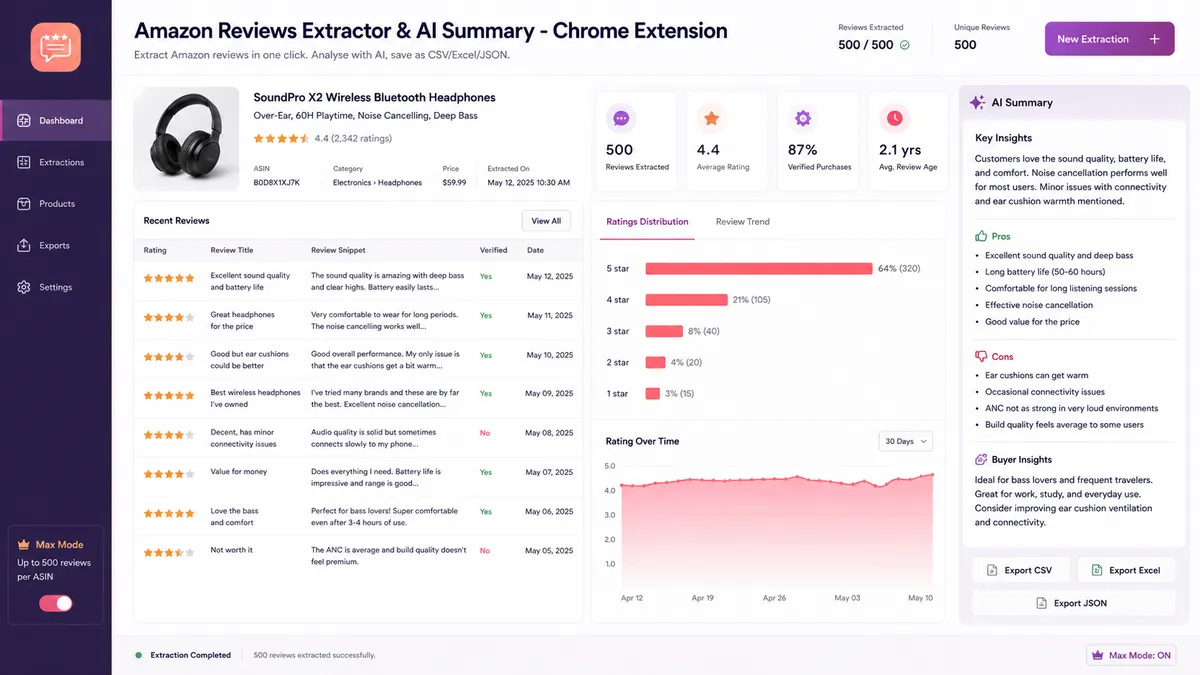1200x675 pixels.
Task: Click View All recent reviews button
Action: 546,221
